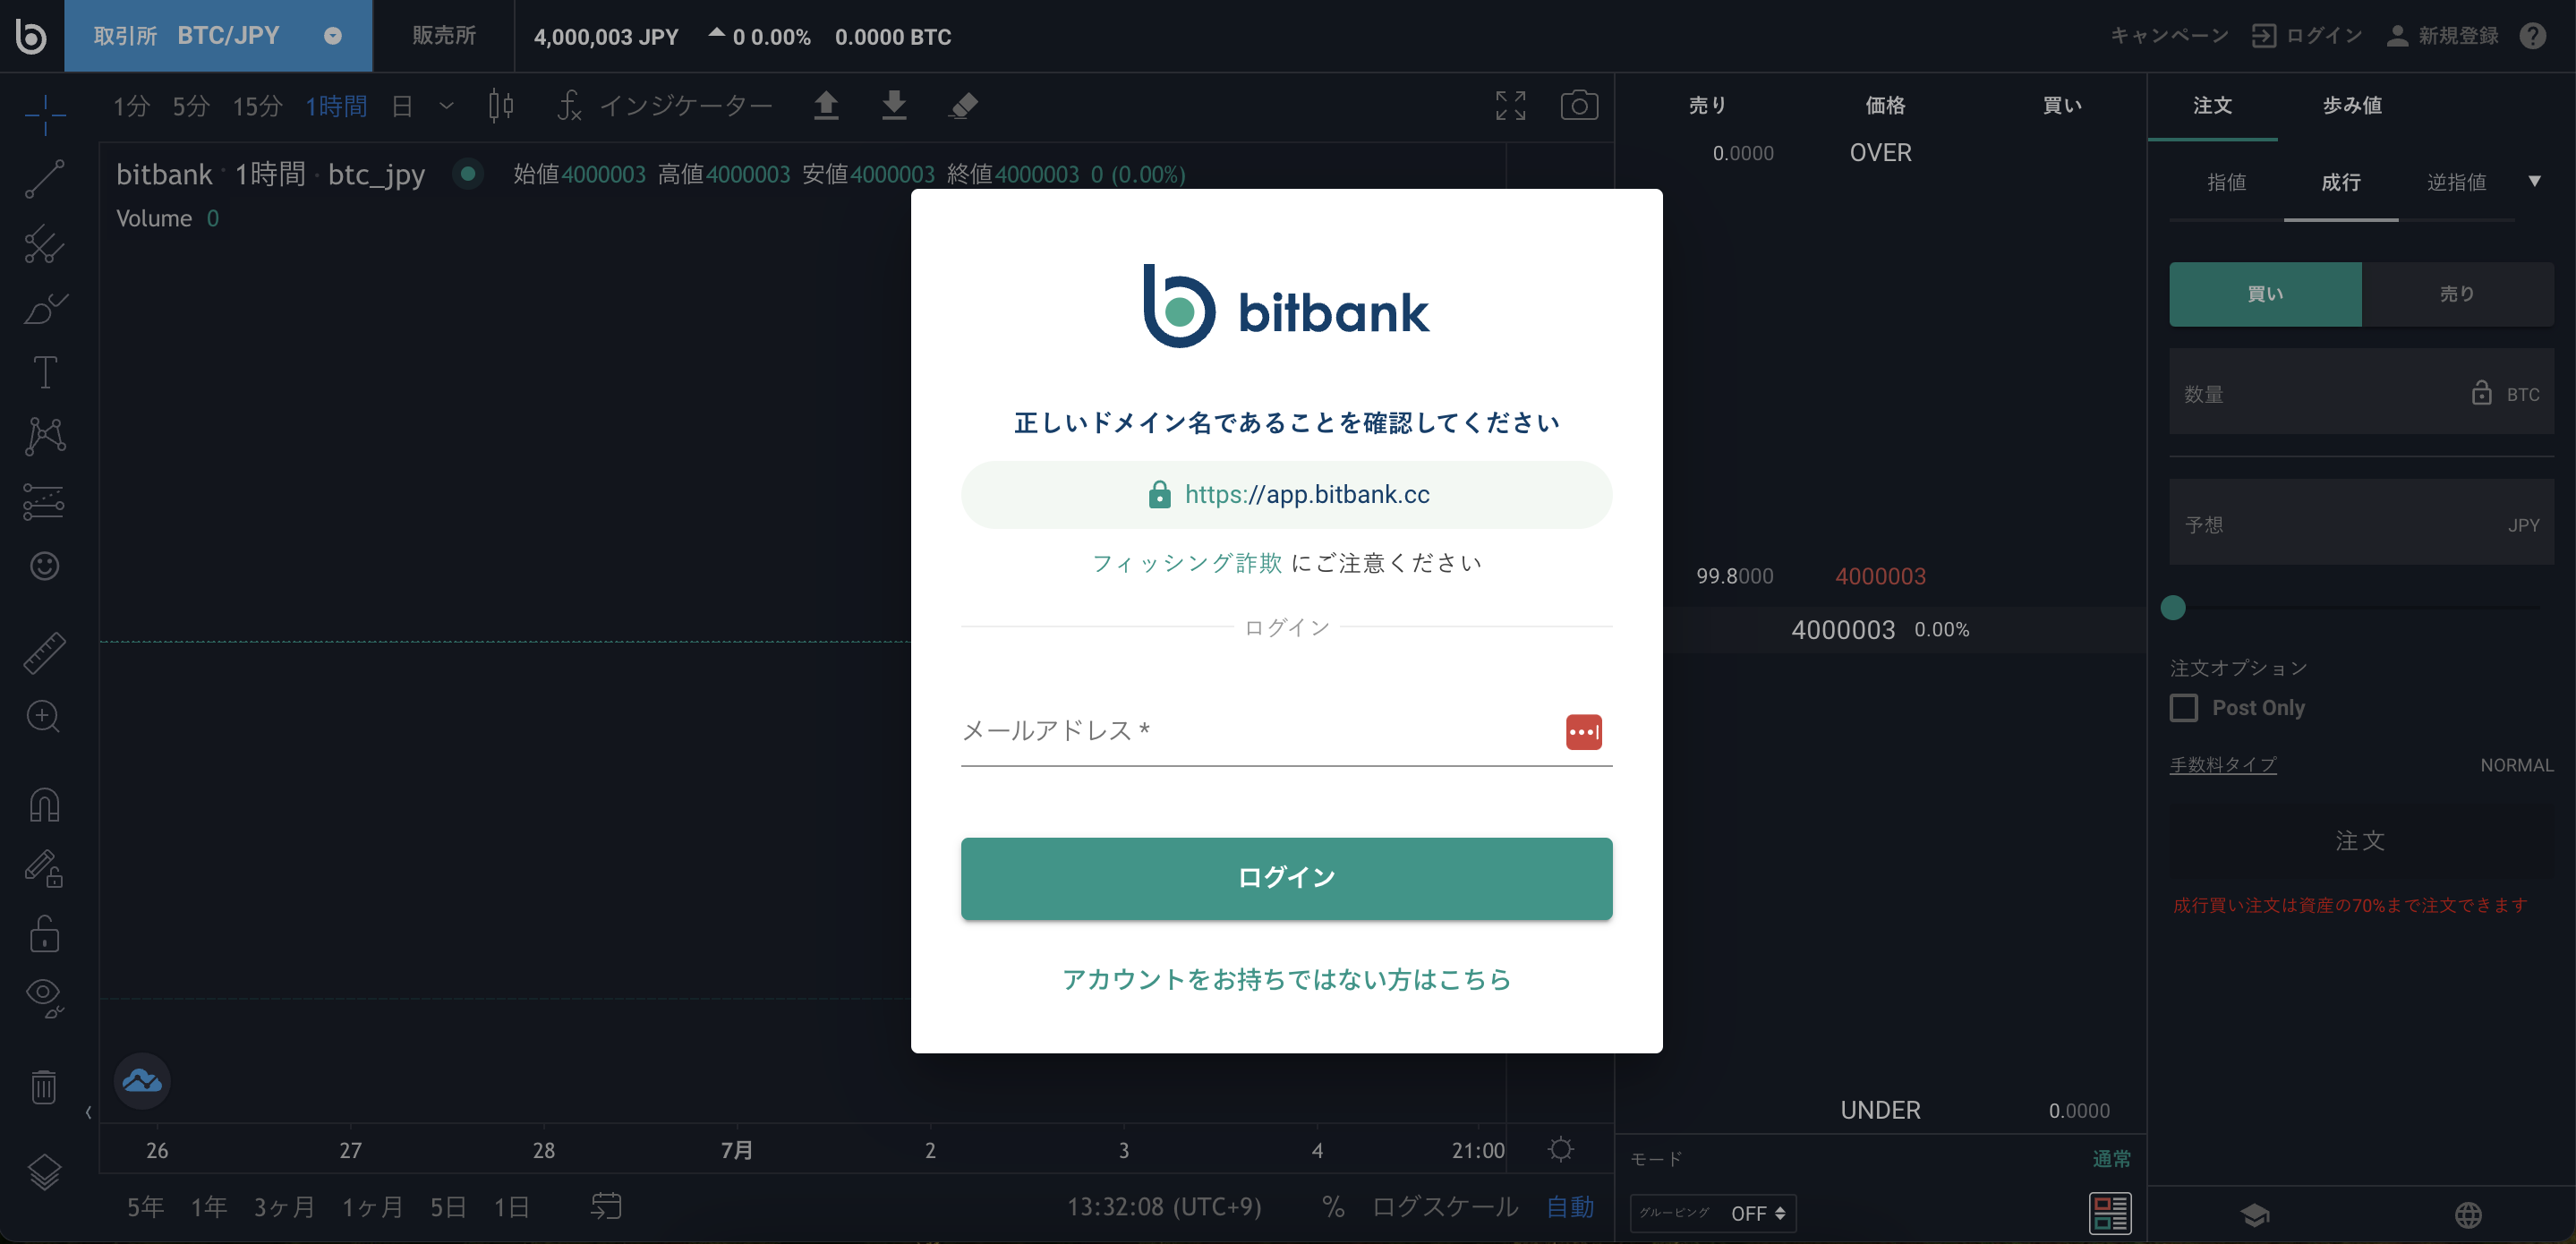Screen dimensions: 2576x1244
Task: Select the pattern drawing tool
Action: (45, 436)
